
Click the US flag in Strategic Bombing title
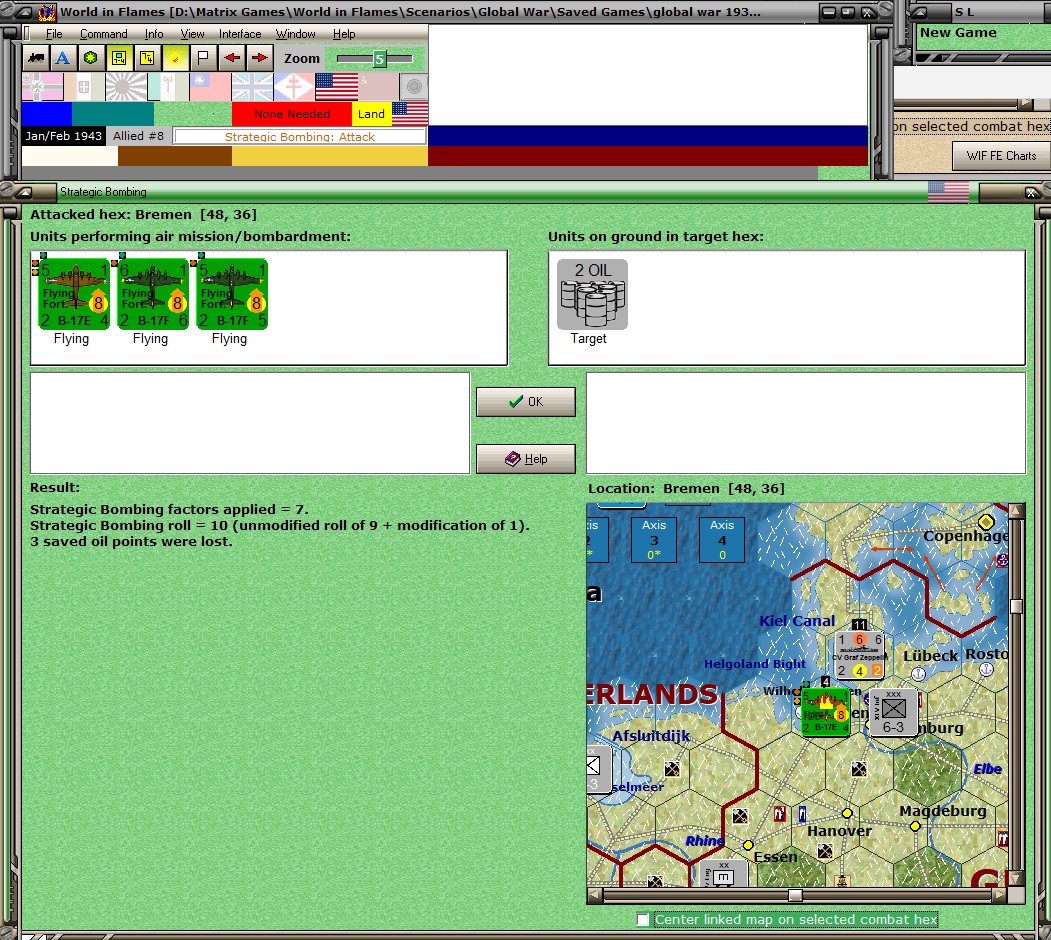click(948, 192)
